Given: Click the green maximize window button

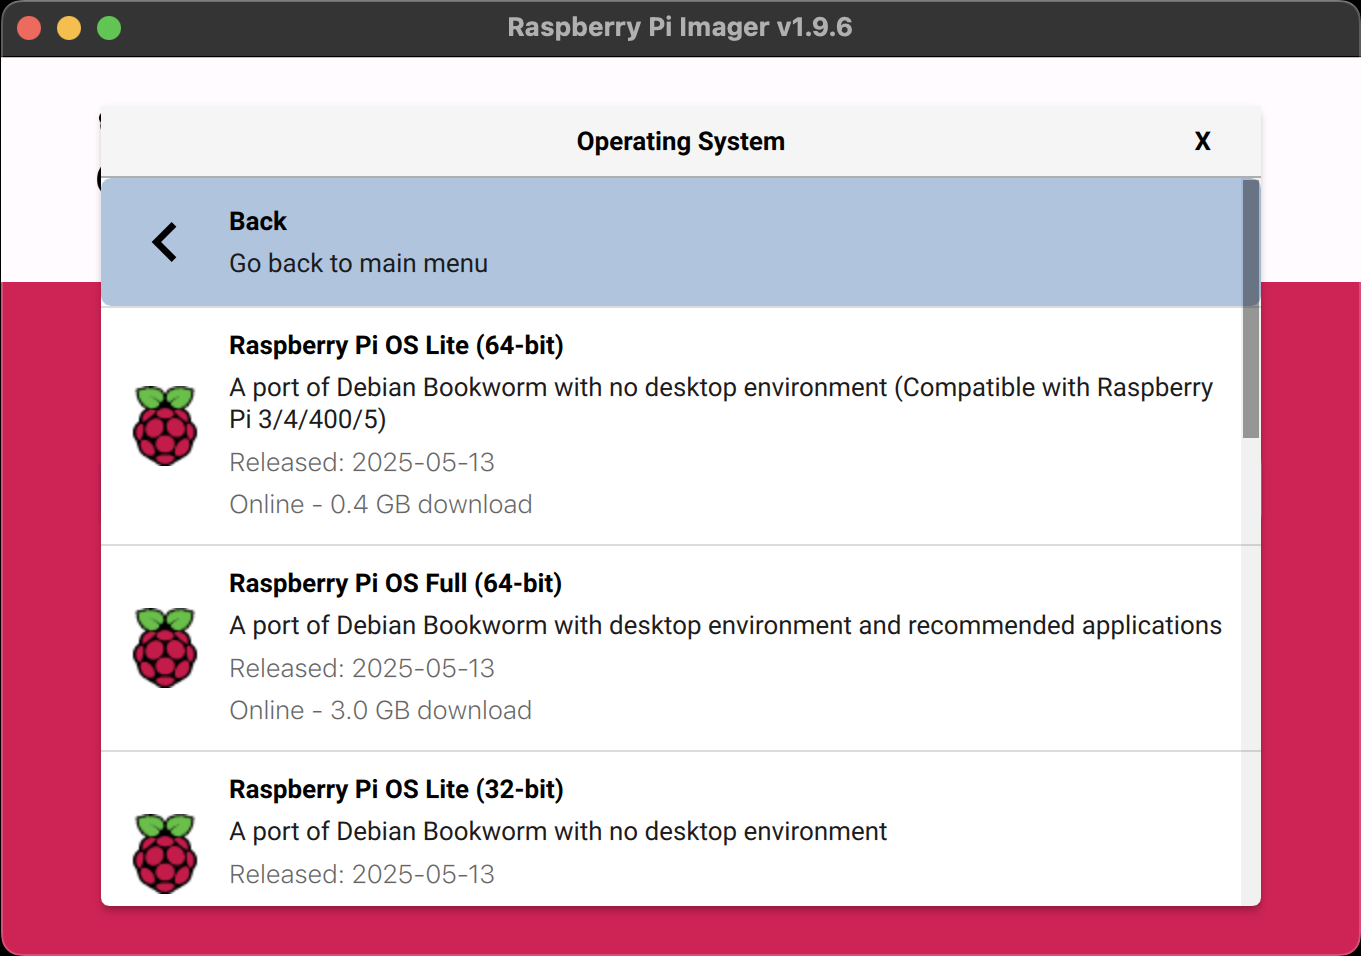Looking at the screenshot, I should (x=109, y=28).
